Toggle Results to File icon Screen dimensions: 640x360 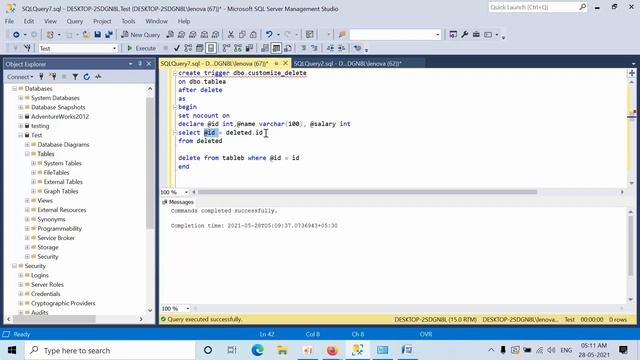click(288, 48)
